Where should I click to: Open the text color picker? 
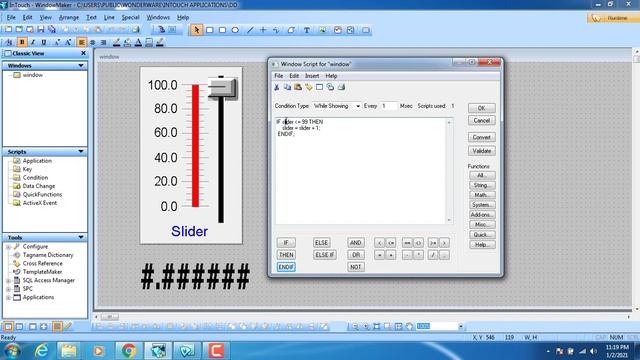[138, 42]
